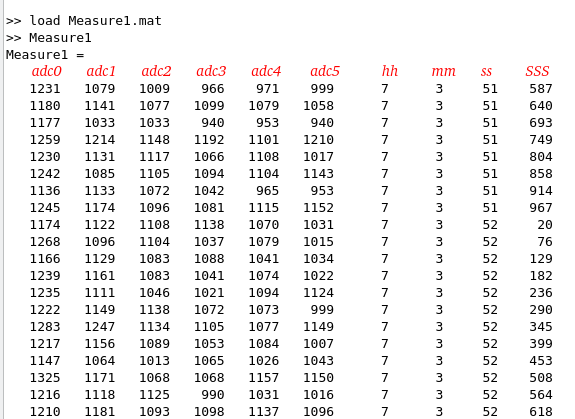575x419 pixels.
Task: Click the adc5 column header
Action: (325, 71)
